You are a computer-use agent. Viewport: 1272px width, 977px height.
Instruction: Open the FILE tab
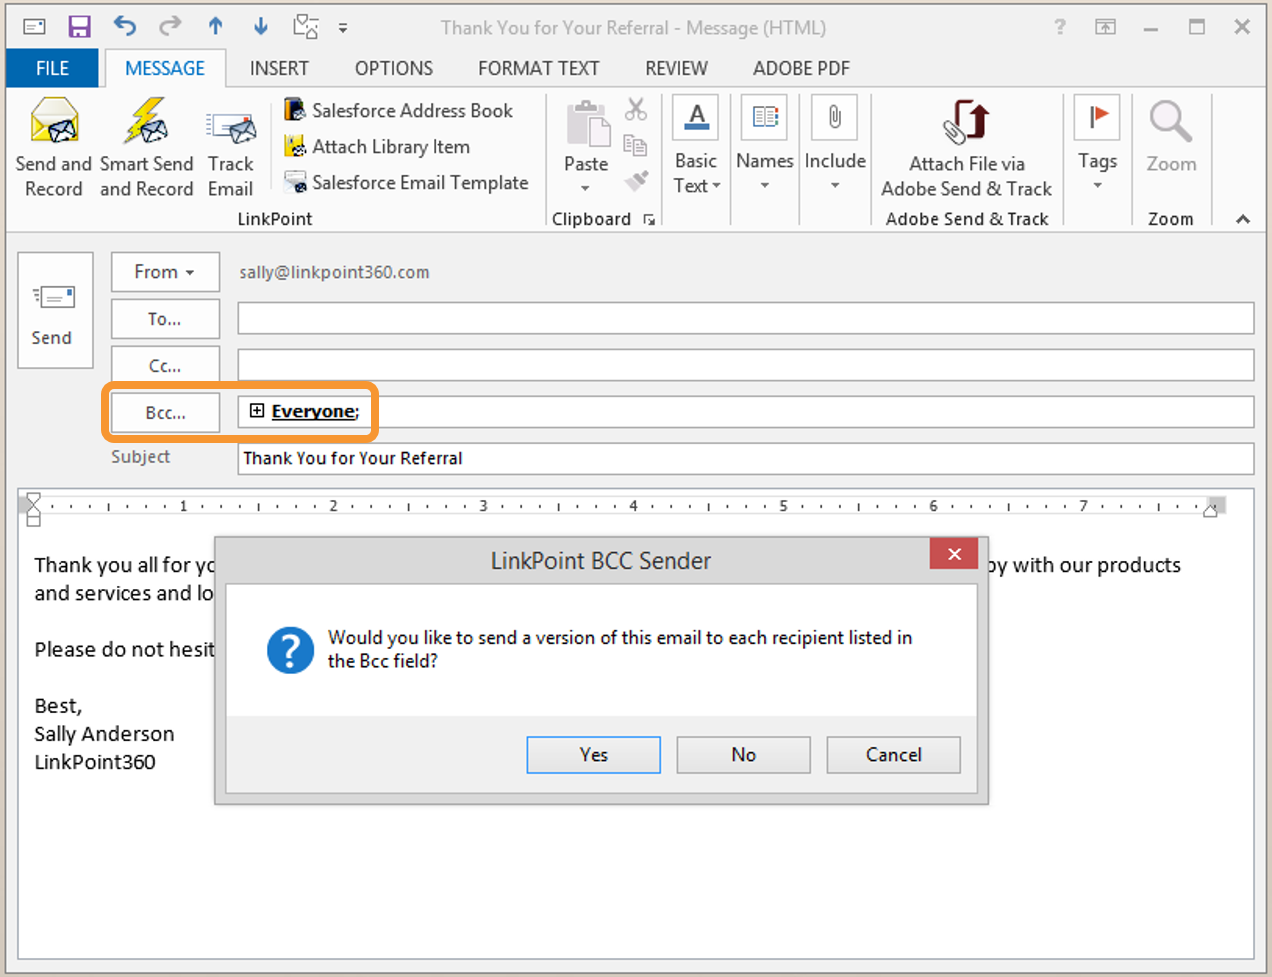(x=52, y=68)
